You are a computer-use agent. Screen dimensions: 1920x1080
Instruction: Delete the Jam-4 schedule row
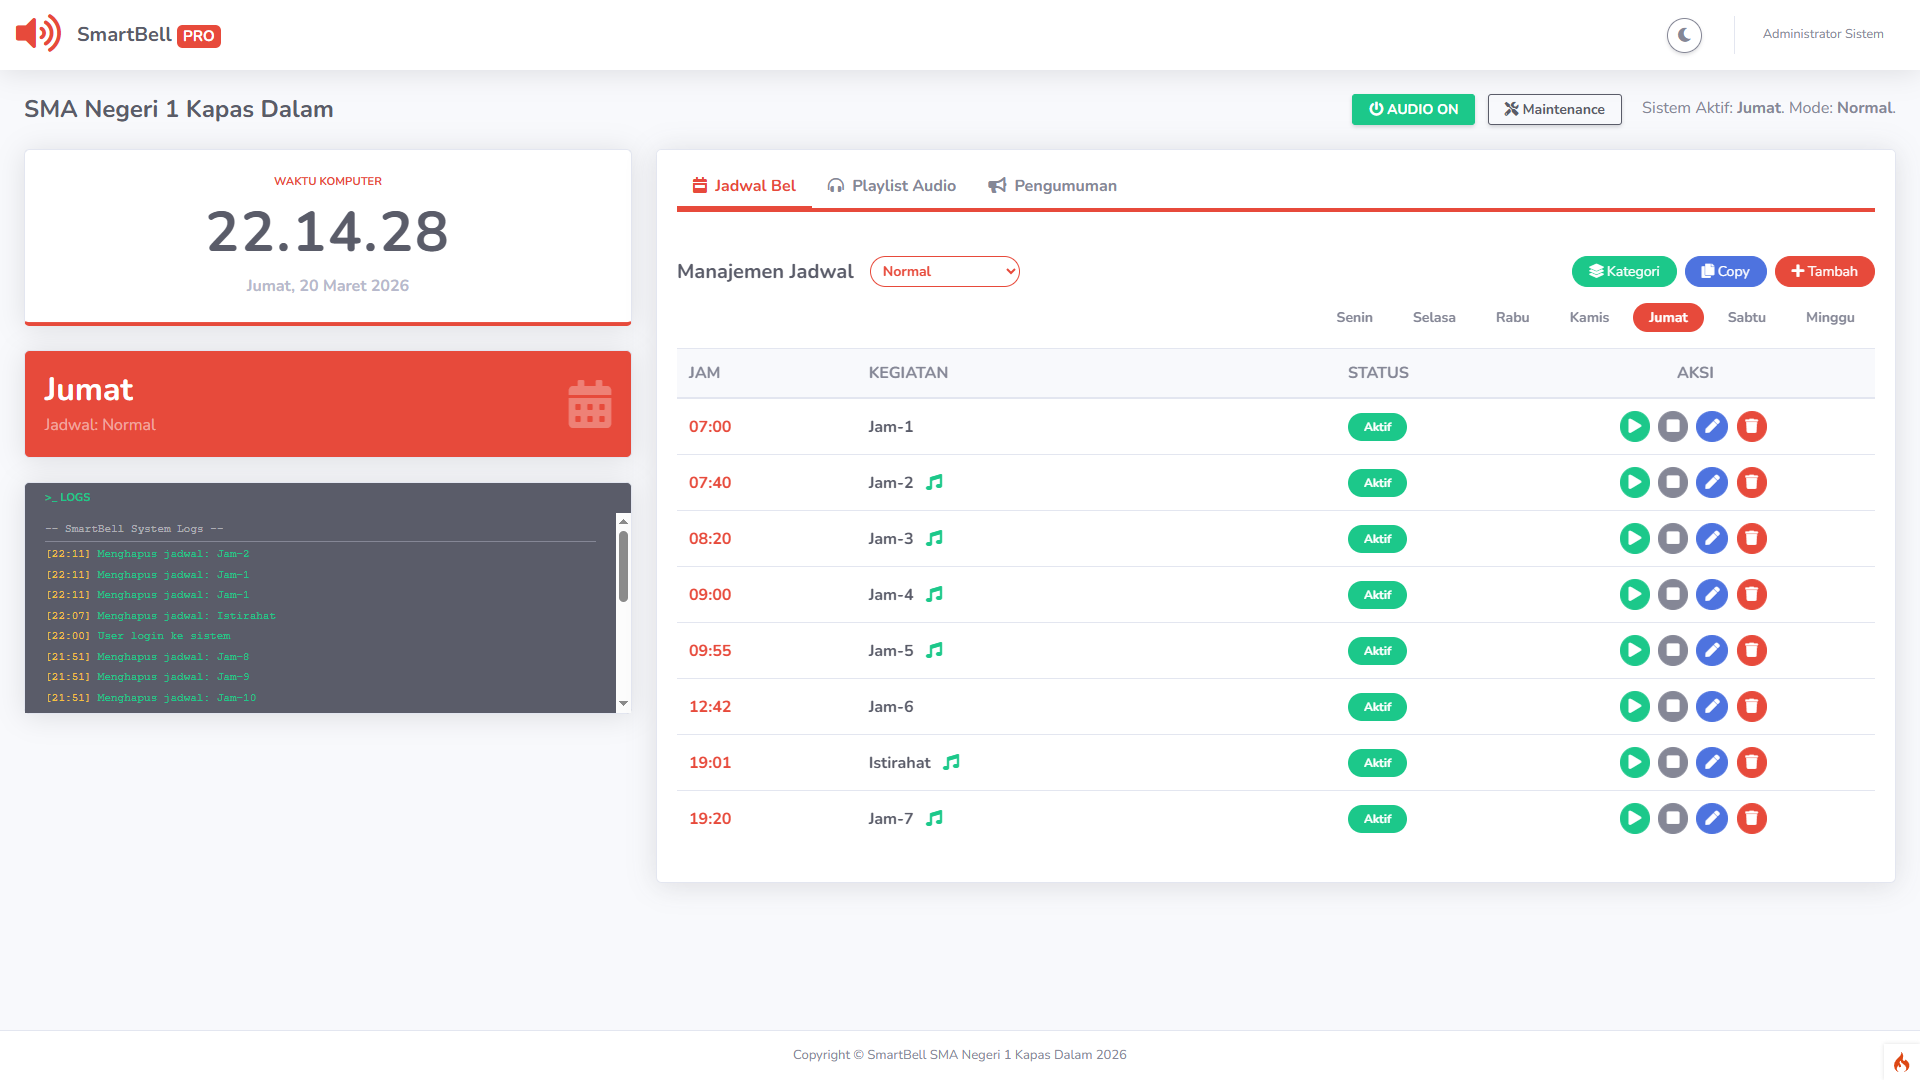pos(1751,595)
